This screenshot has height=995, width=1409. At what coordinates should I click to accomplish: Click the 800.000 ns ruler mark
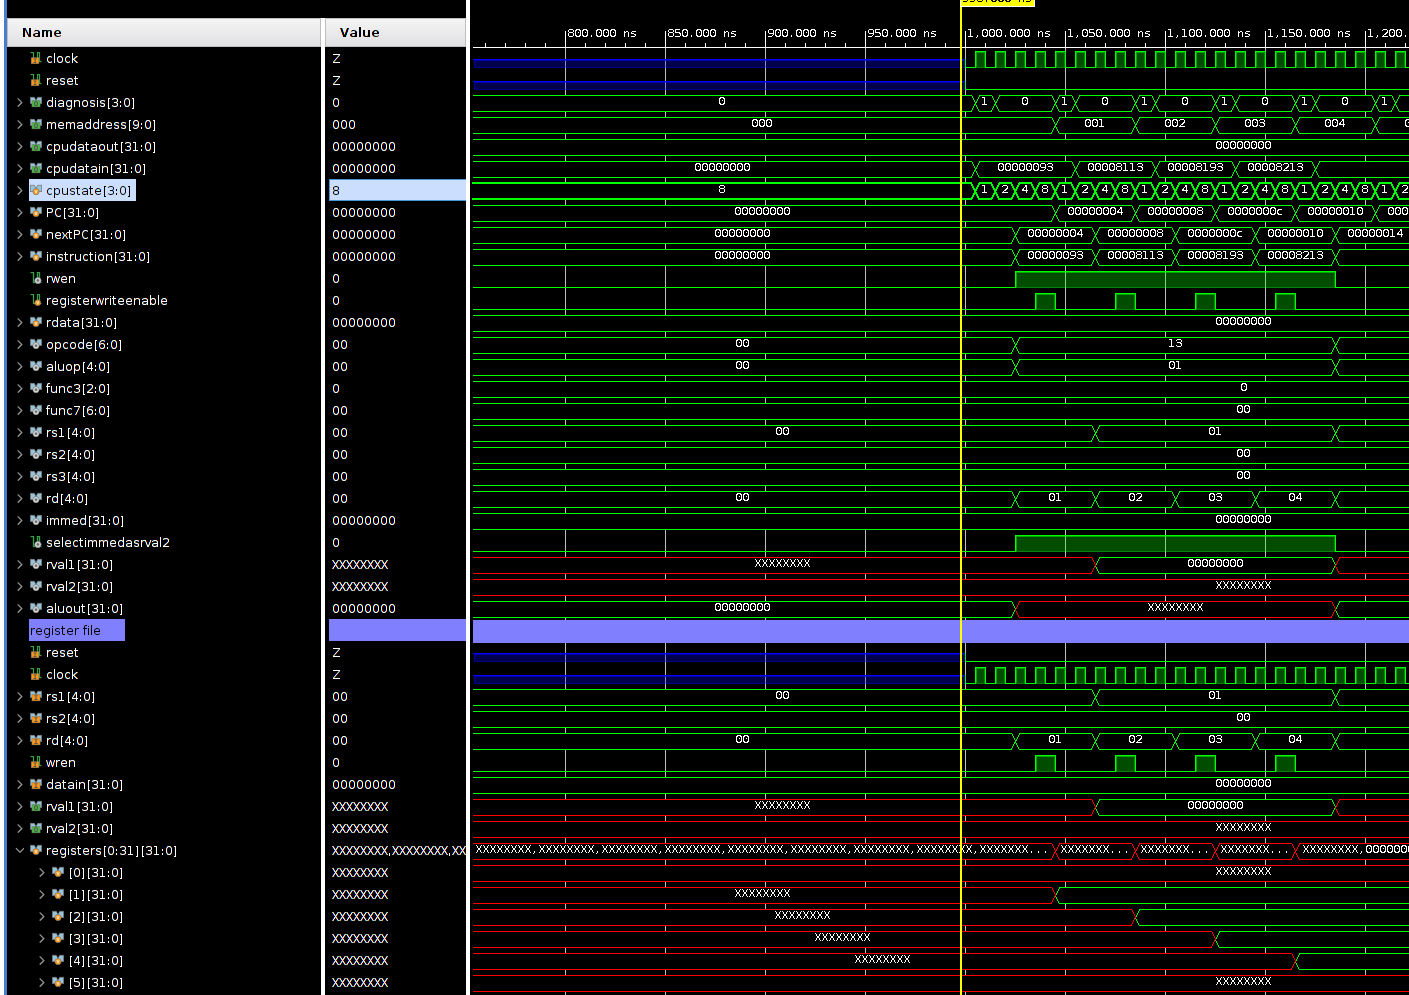(602, 33)
